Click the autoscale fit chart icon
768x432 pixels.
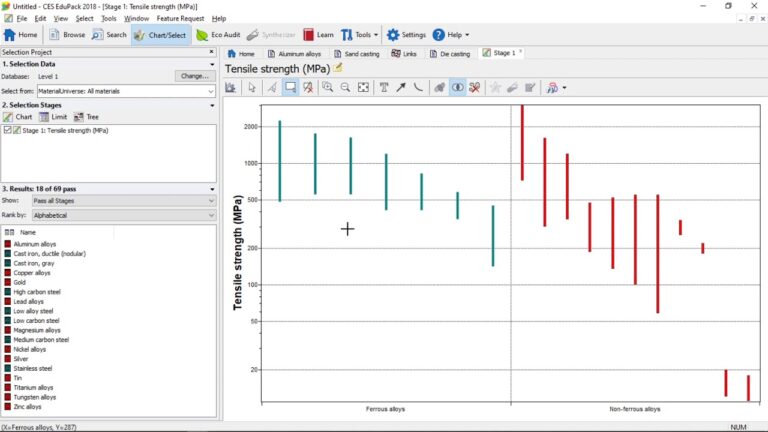363,88
